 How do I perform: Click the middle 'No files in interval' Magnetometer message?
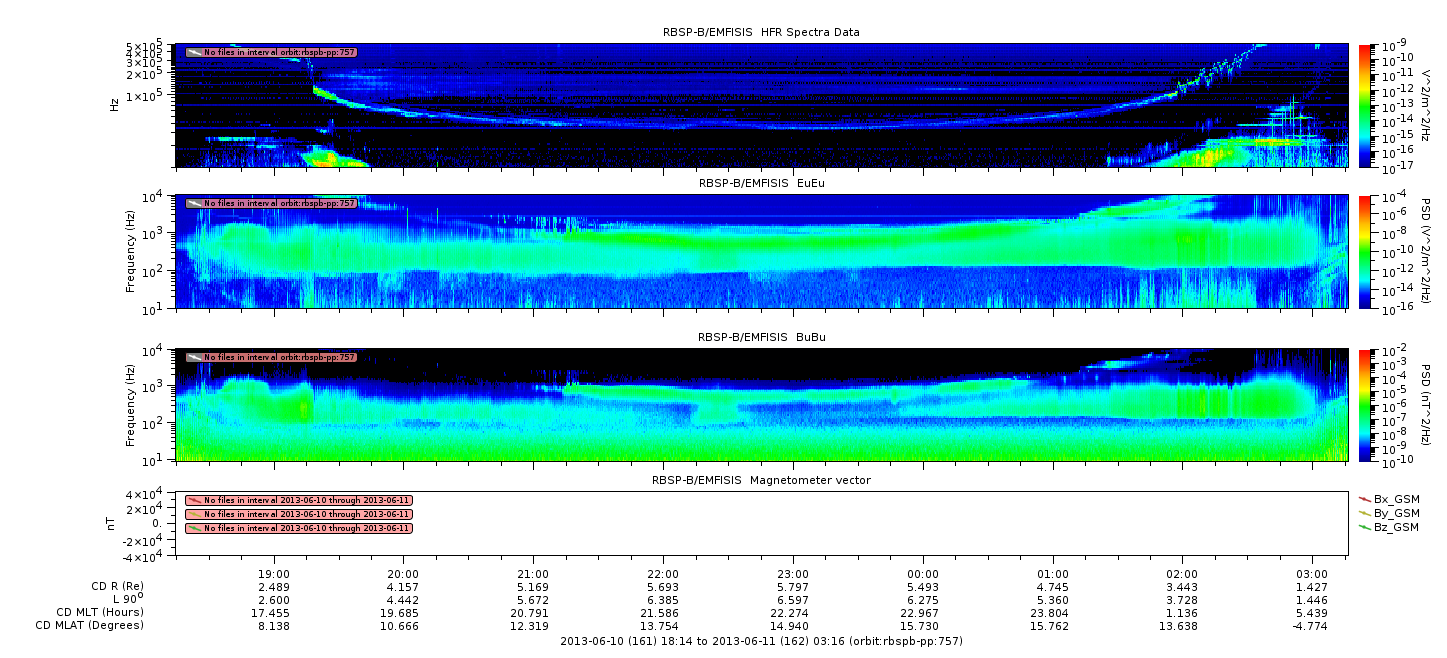tap(307, 514)
